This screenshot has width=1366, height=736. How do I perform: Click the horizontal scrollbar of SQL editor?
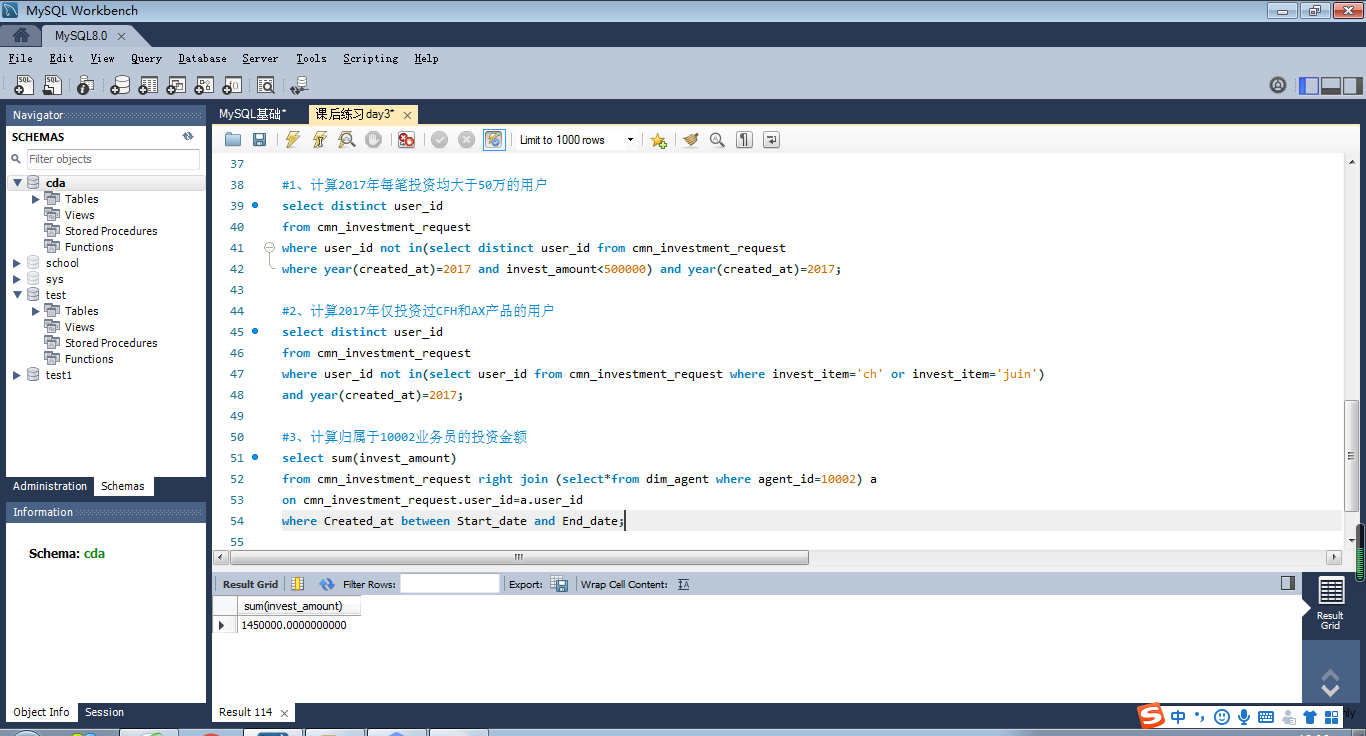(518, 557)
